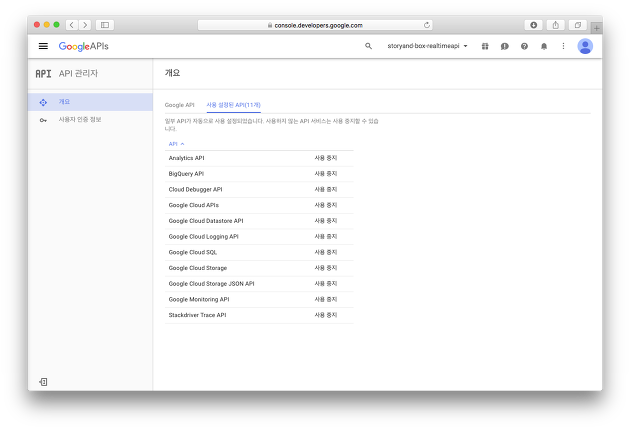630x430 pixels.
Task: Reload the page with refresh icon
Action: click(427, 25)
